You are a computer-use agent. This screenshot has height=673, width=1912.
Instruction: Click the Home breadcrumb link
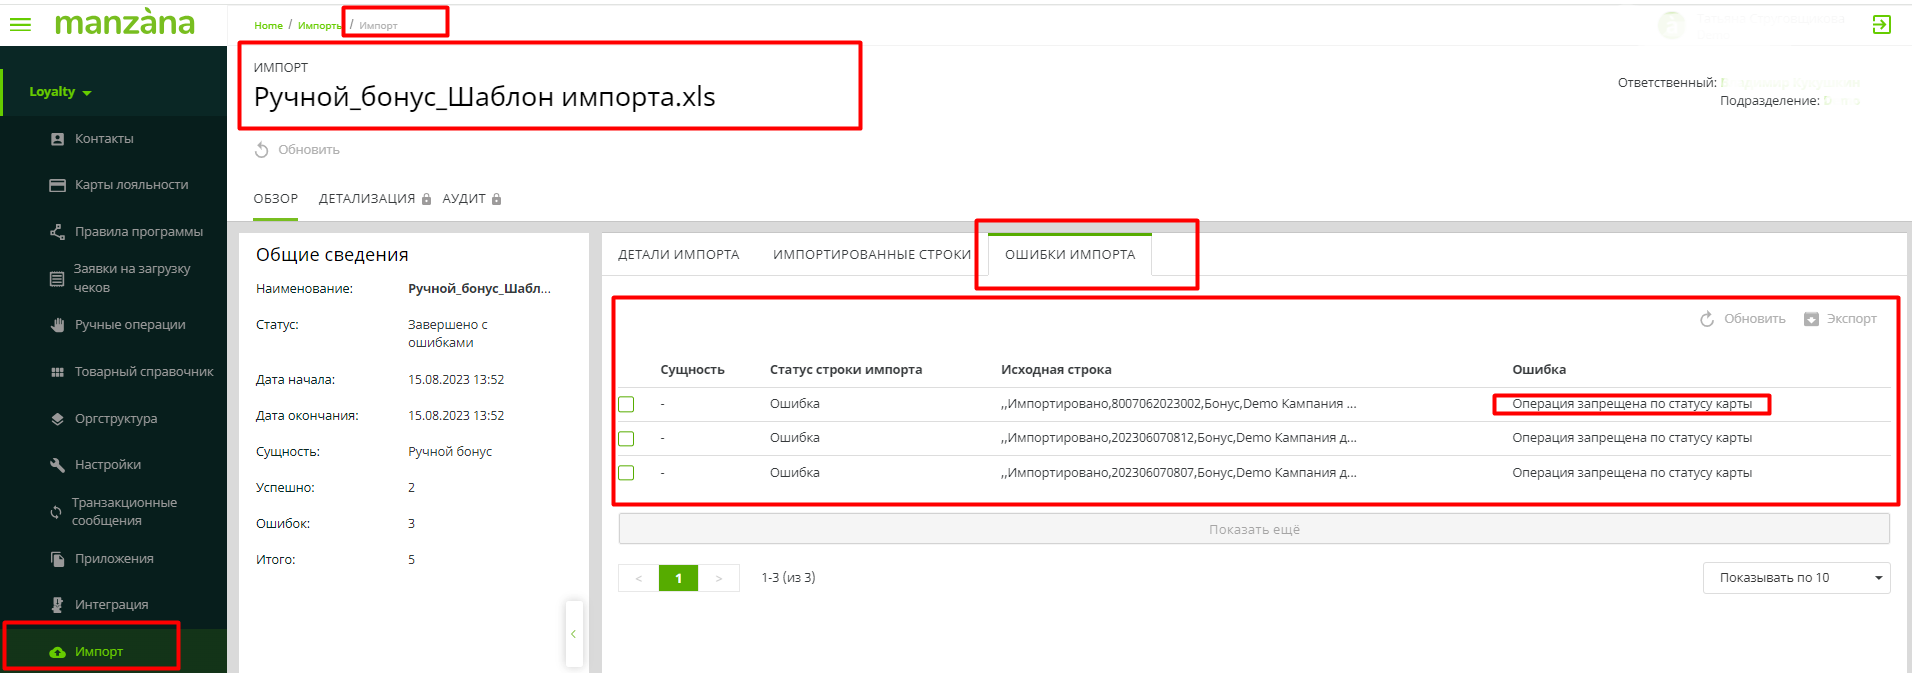click(x=268, y=26)
